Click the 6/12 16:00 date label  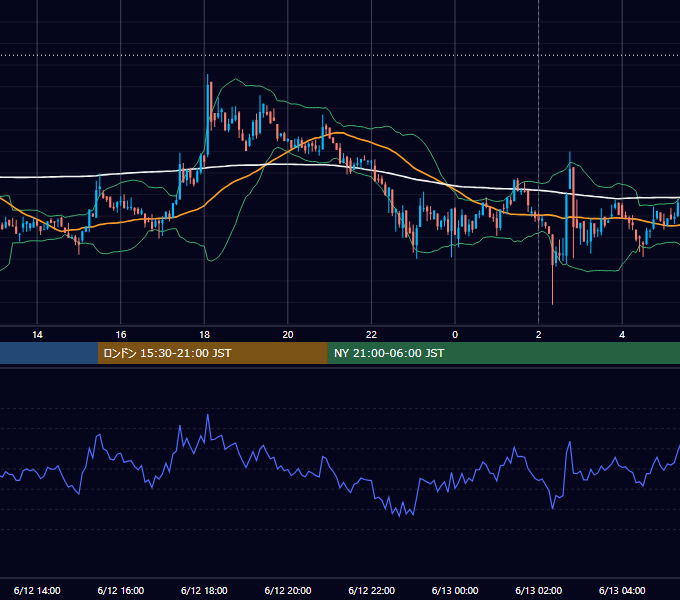coord(121,590)
